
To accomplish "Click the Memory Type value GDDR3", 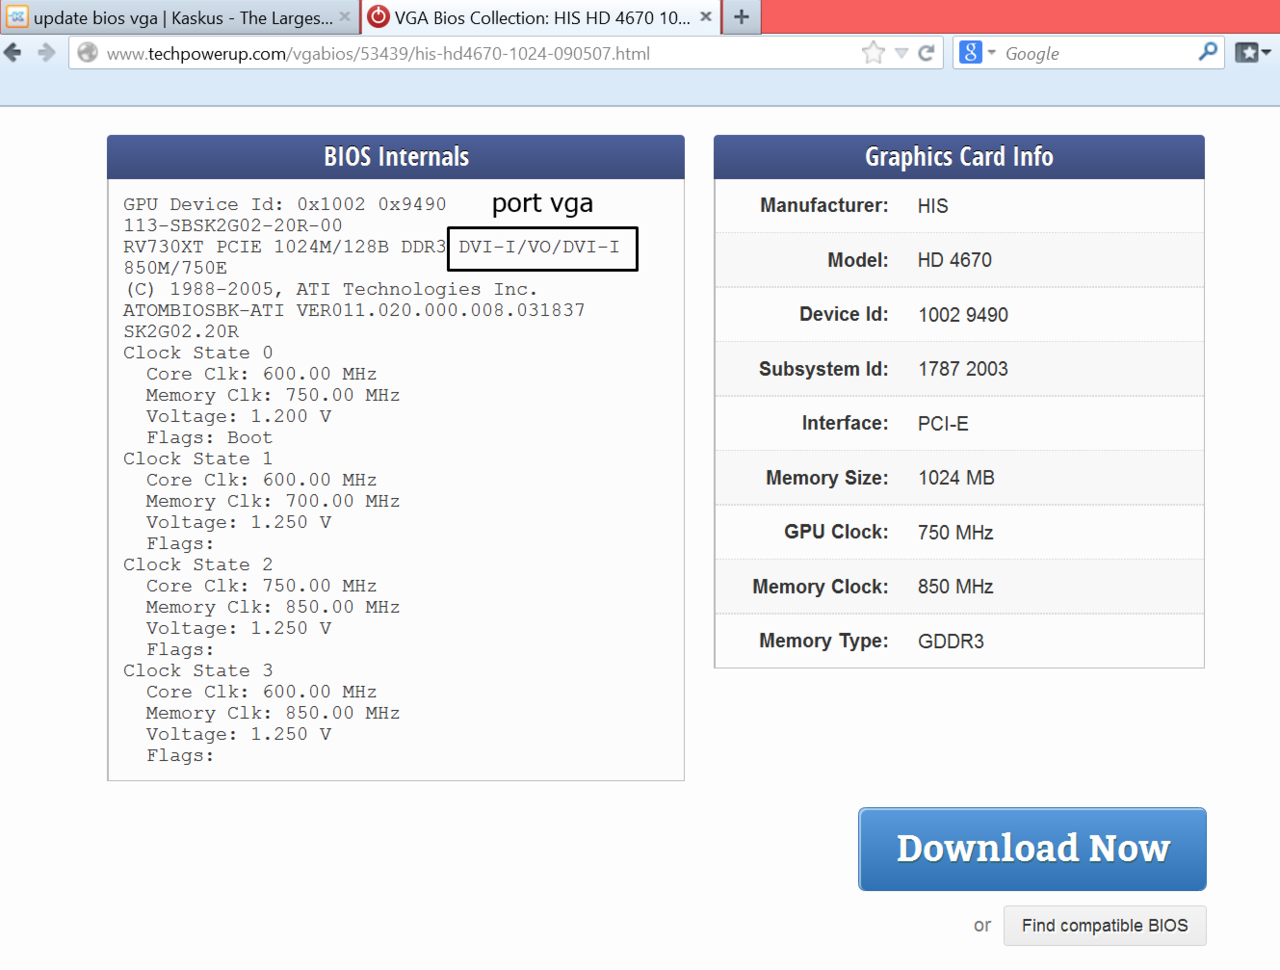I will (951, 642).
